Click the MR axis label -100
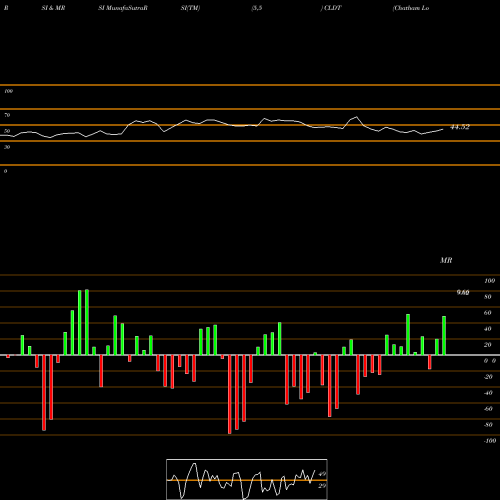Viewport: 500px width, 500px height. coord(490,441)
